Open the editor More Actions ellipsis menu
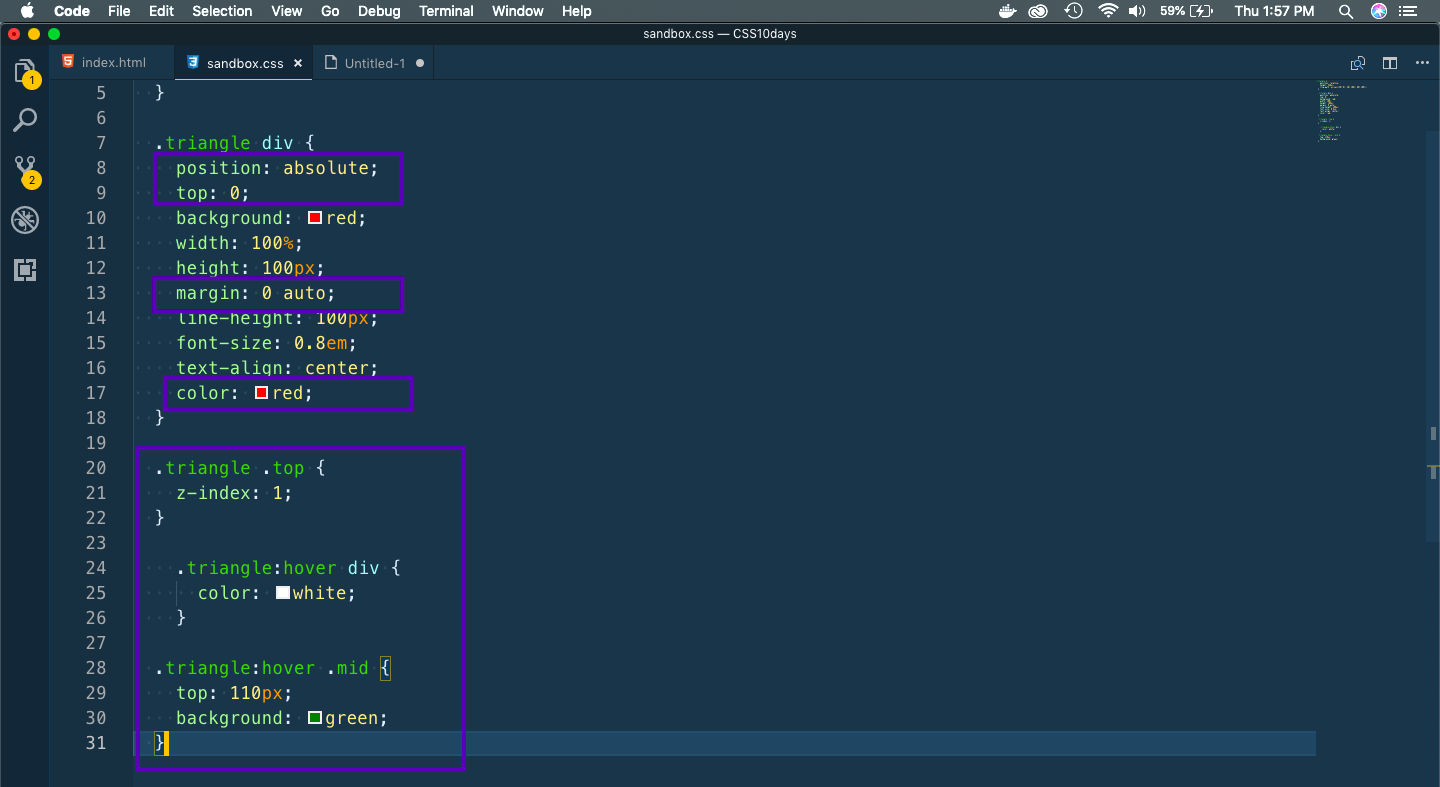The height and width of the screenshot is (787, 1440). pos(1422,63)
